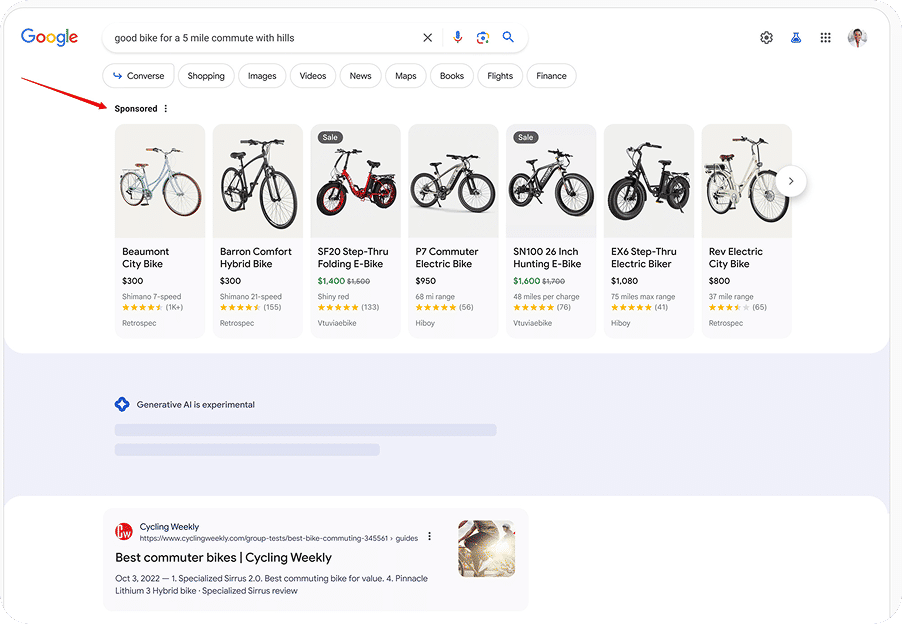This screenshot has width=902, height=624.
Task: Open the EX6 Step-Thru Electric Biker image
Action: (x=649, y=181)
